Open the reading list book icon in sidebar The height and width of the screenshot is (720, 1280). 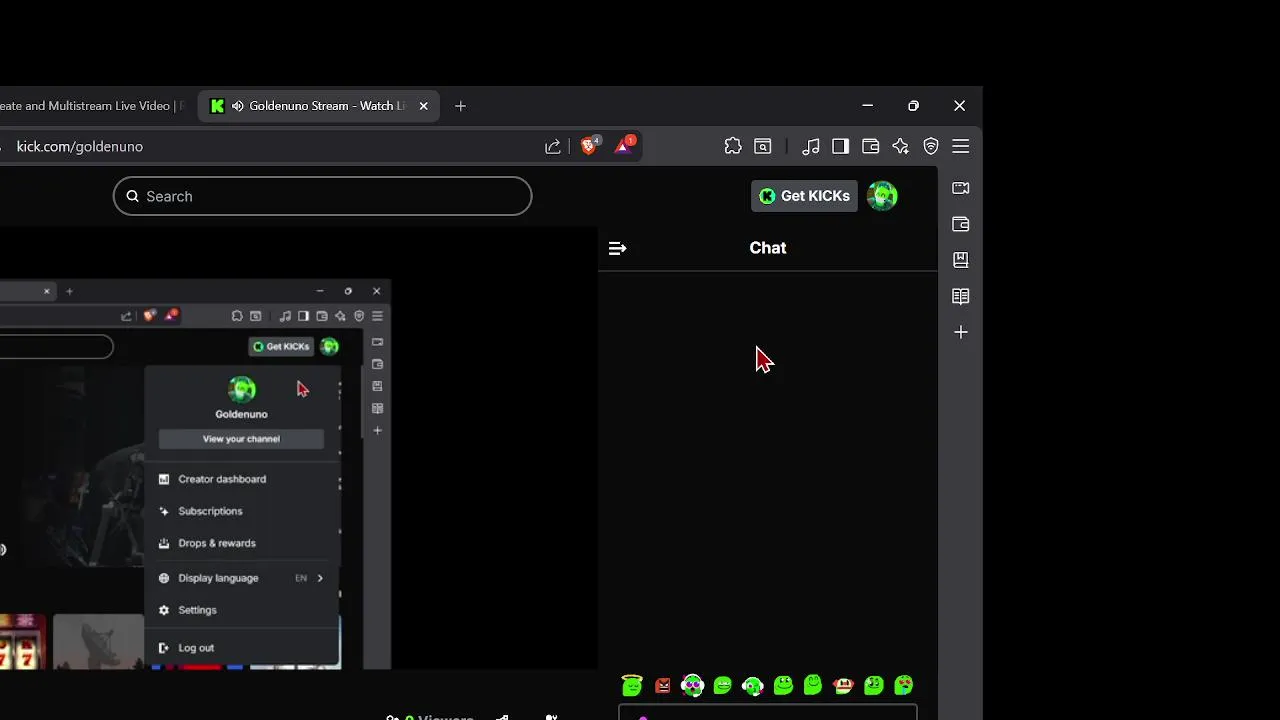961,296
